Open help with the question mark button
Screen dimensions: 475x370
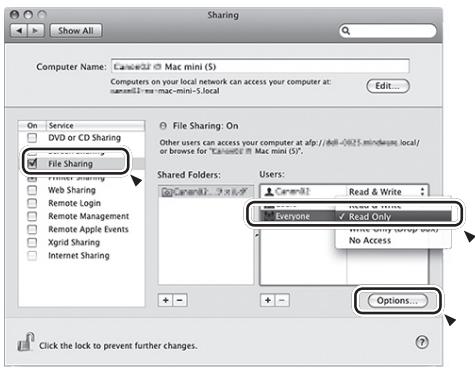[x=422, y=342]
